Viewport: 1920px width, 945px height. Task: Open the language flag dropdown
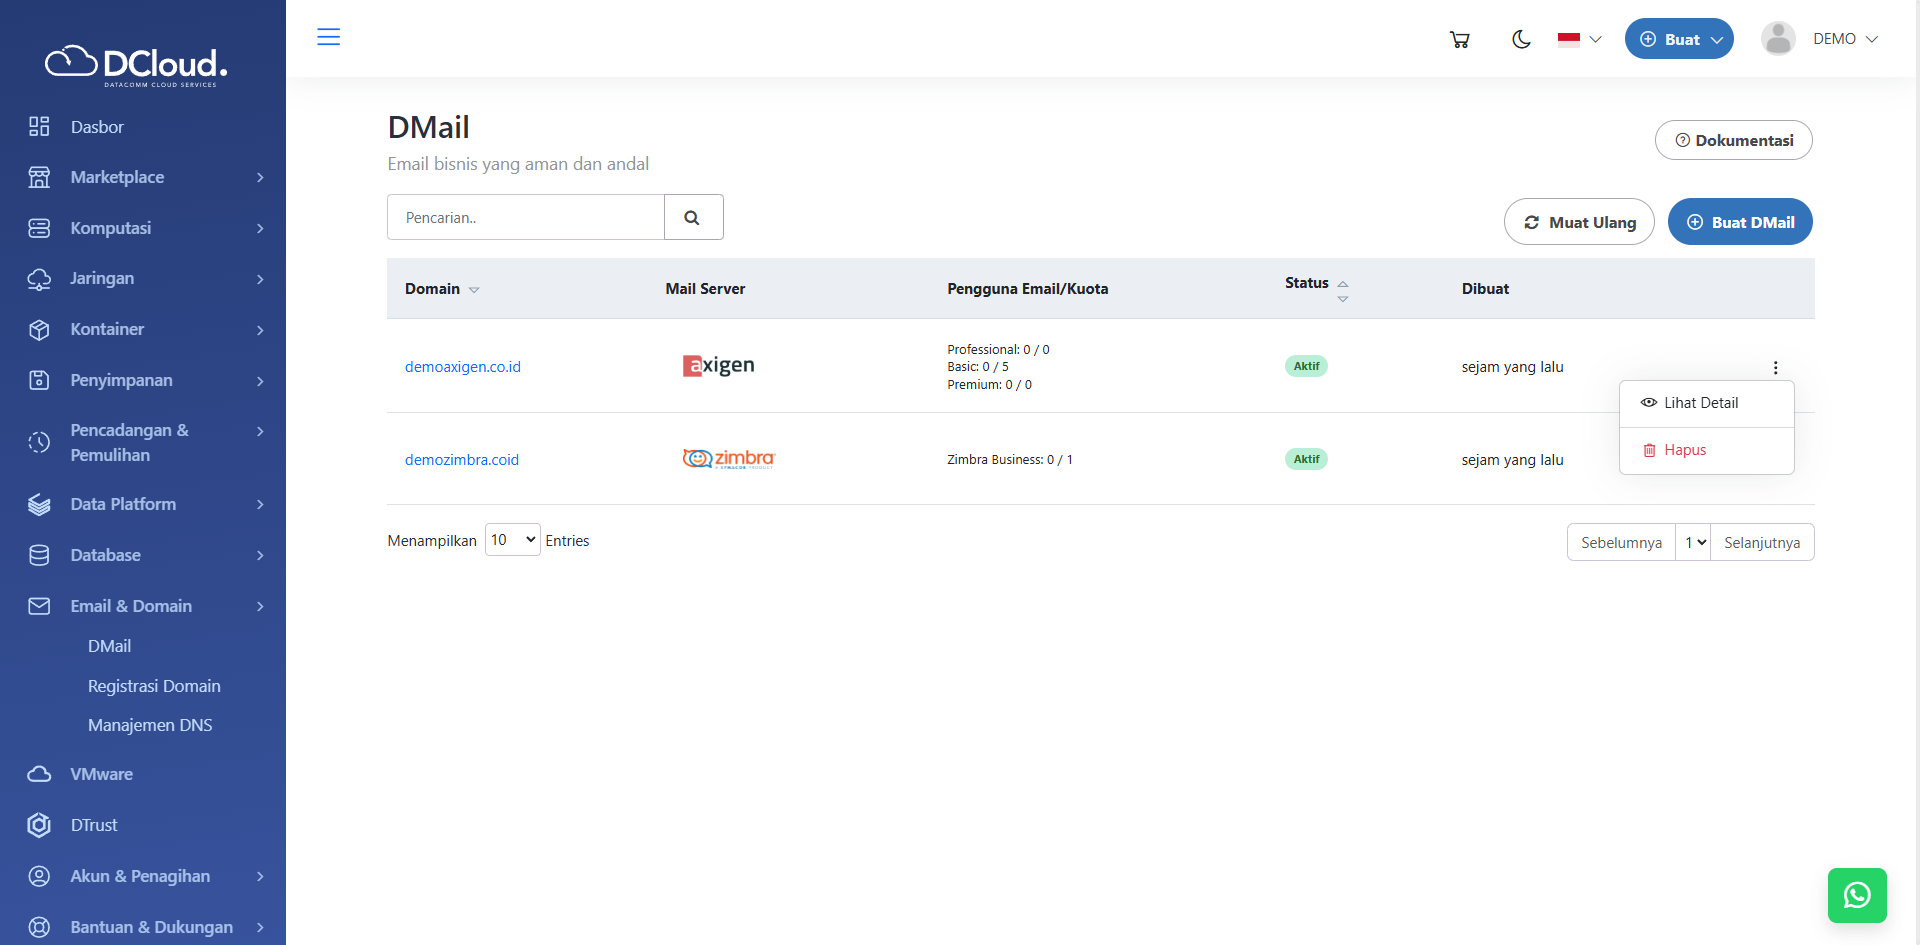coord(1579,40)
